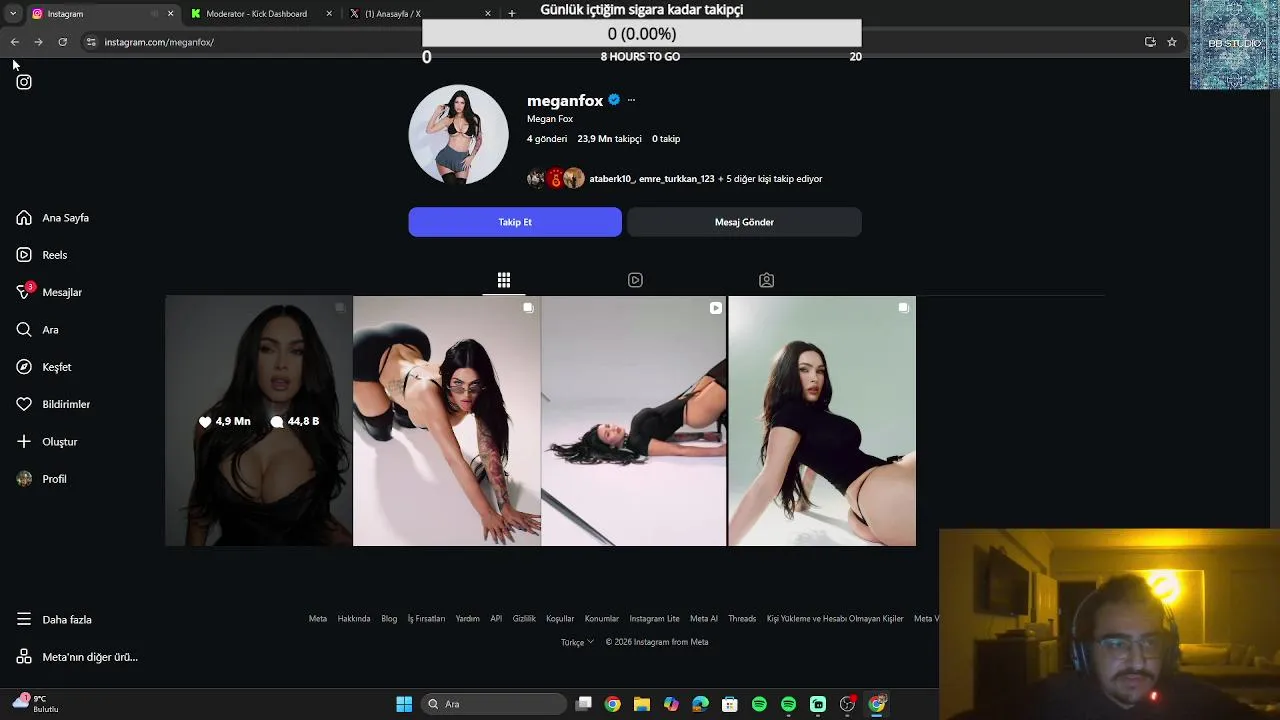This screenshot has width=1280, height=720.
Task: Open File Explorer from the taskbar
Action: (x=642, y=704)
